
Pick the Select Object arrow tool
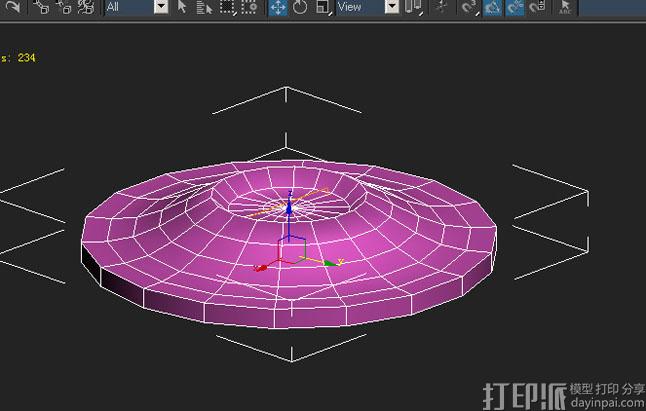click(x=183, y=7)
